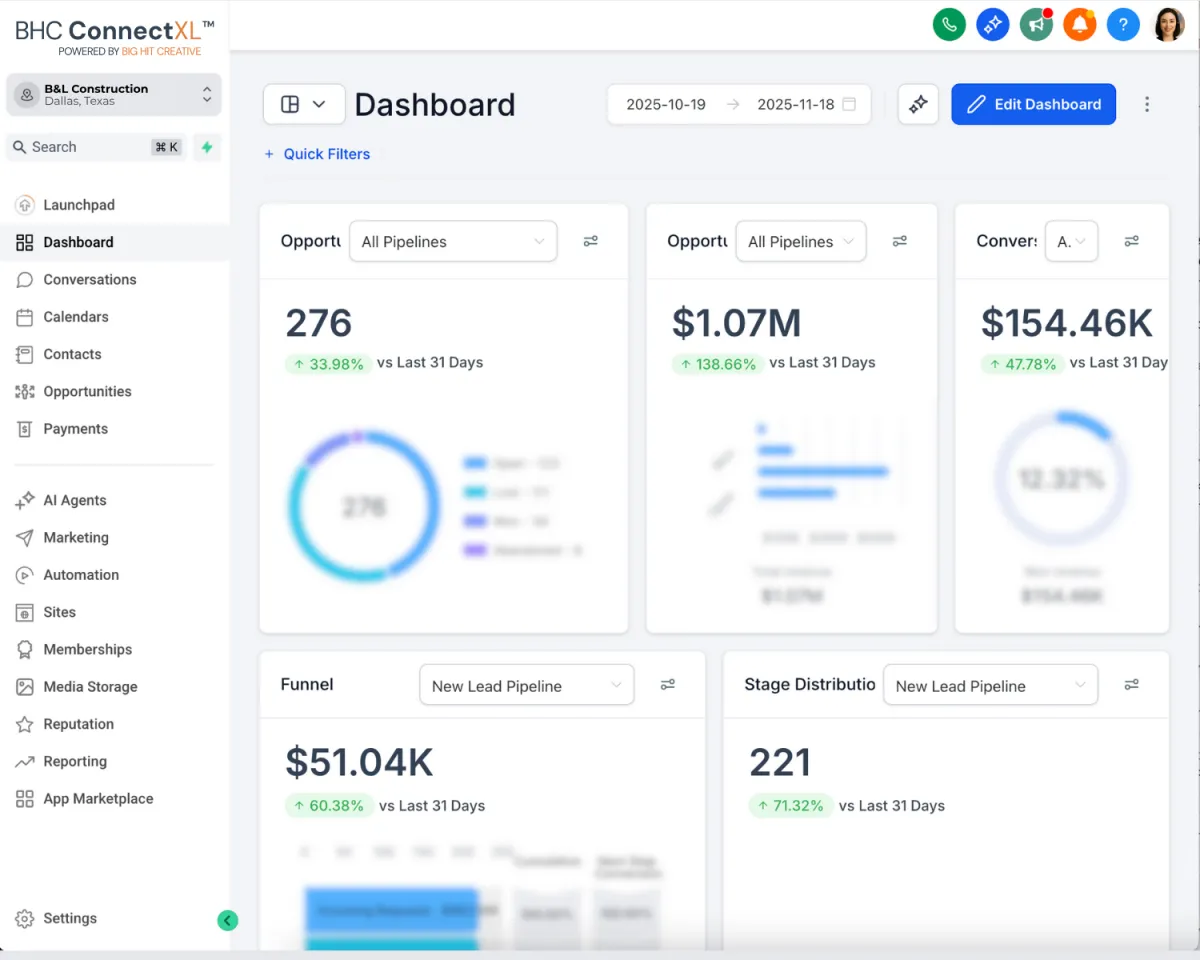Click the Automation play icon
Viewport: 1200px width, 960px height.
[x=25, y=575]
